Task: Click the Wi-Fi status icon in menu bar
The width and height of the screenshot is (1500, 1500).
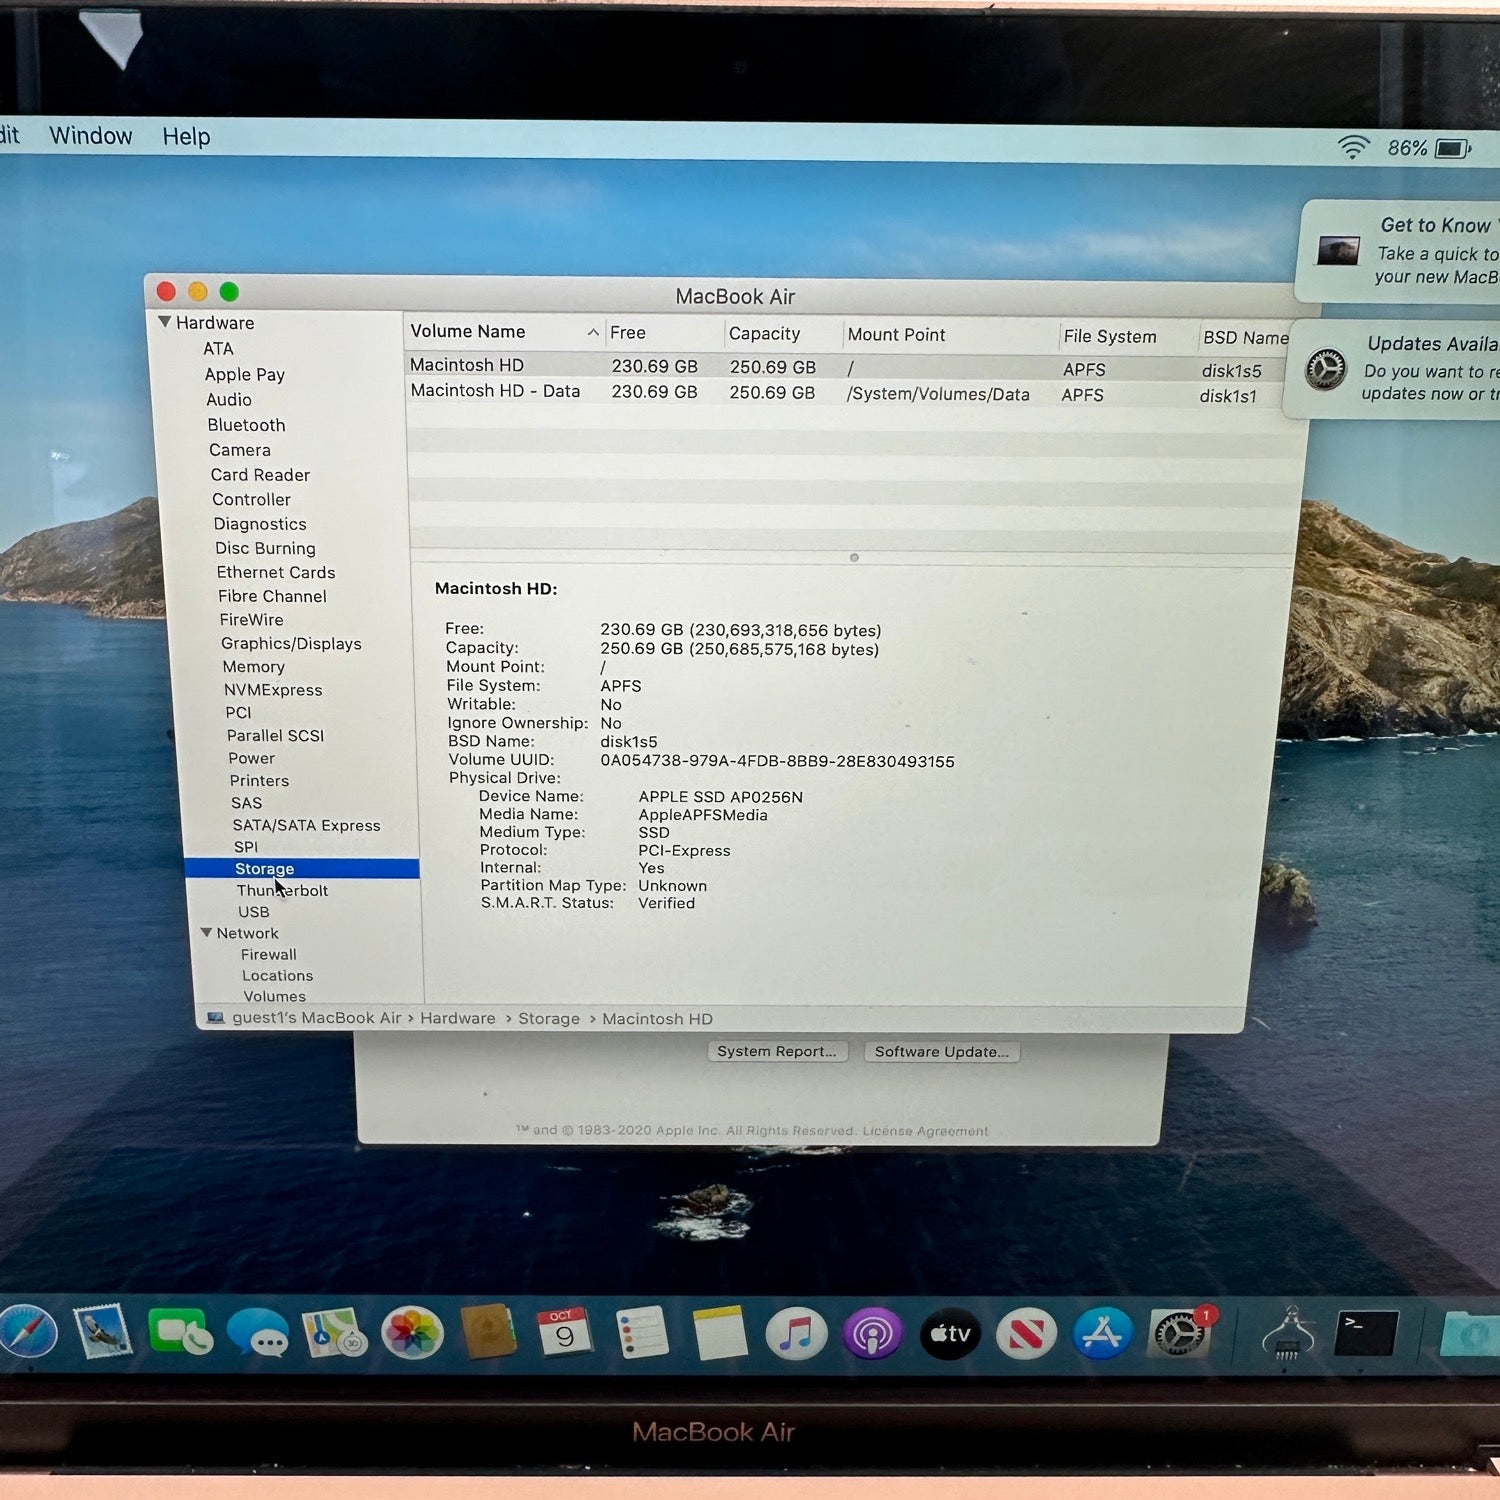Action: 1352,148
